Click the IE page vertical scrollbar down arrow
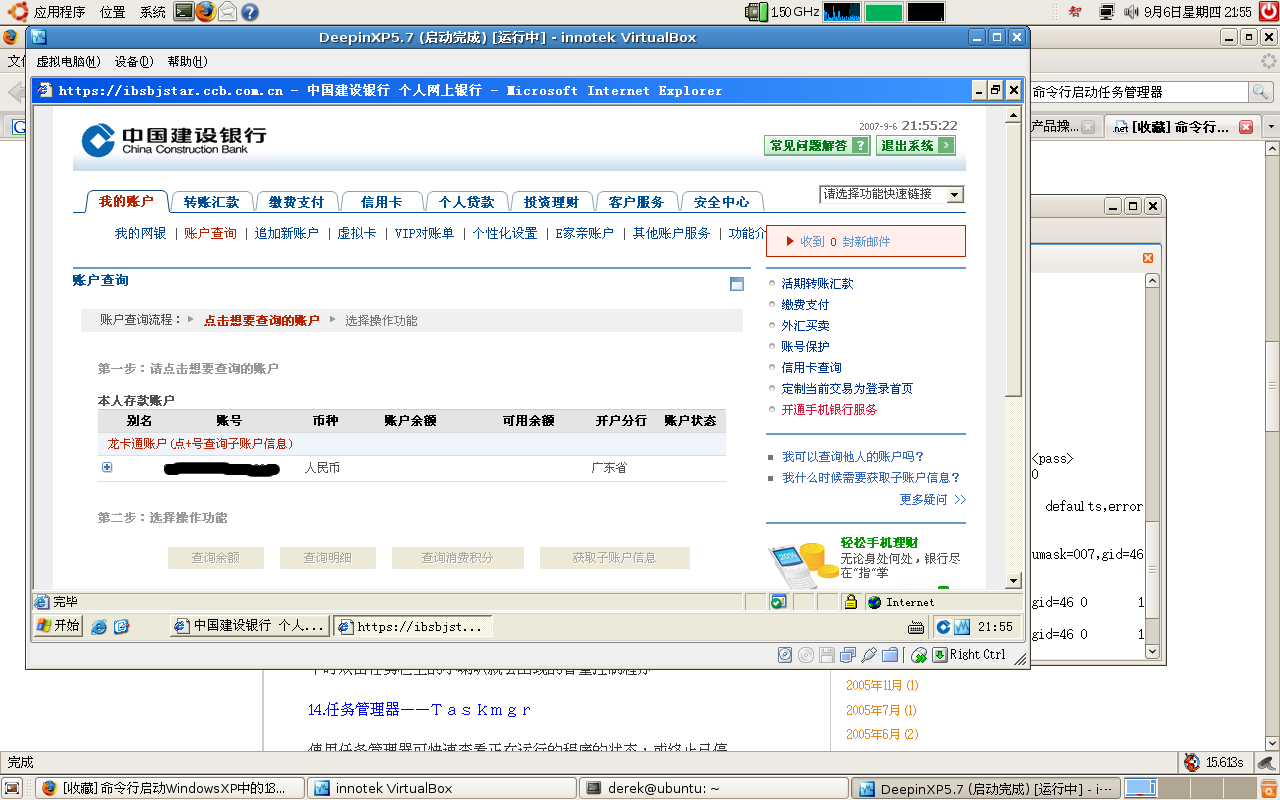1280x800 pixels. click(x=1013, y=581)
